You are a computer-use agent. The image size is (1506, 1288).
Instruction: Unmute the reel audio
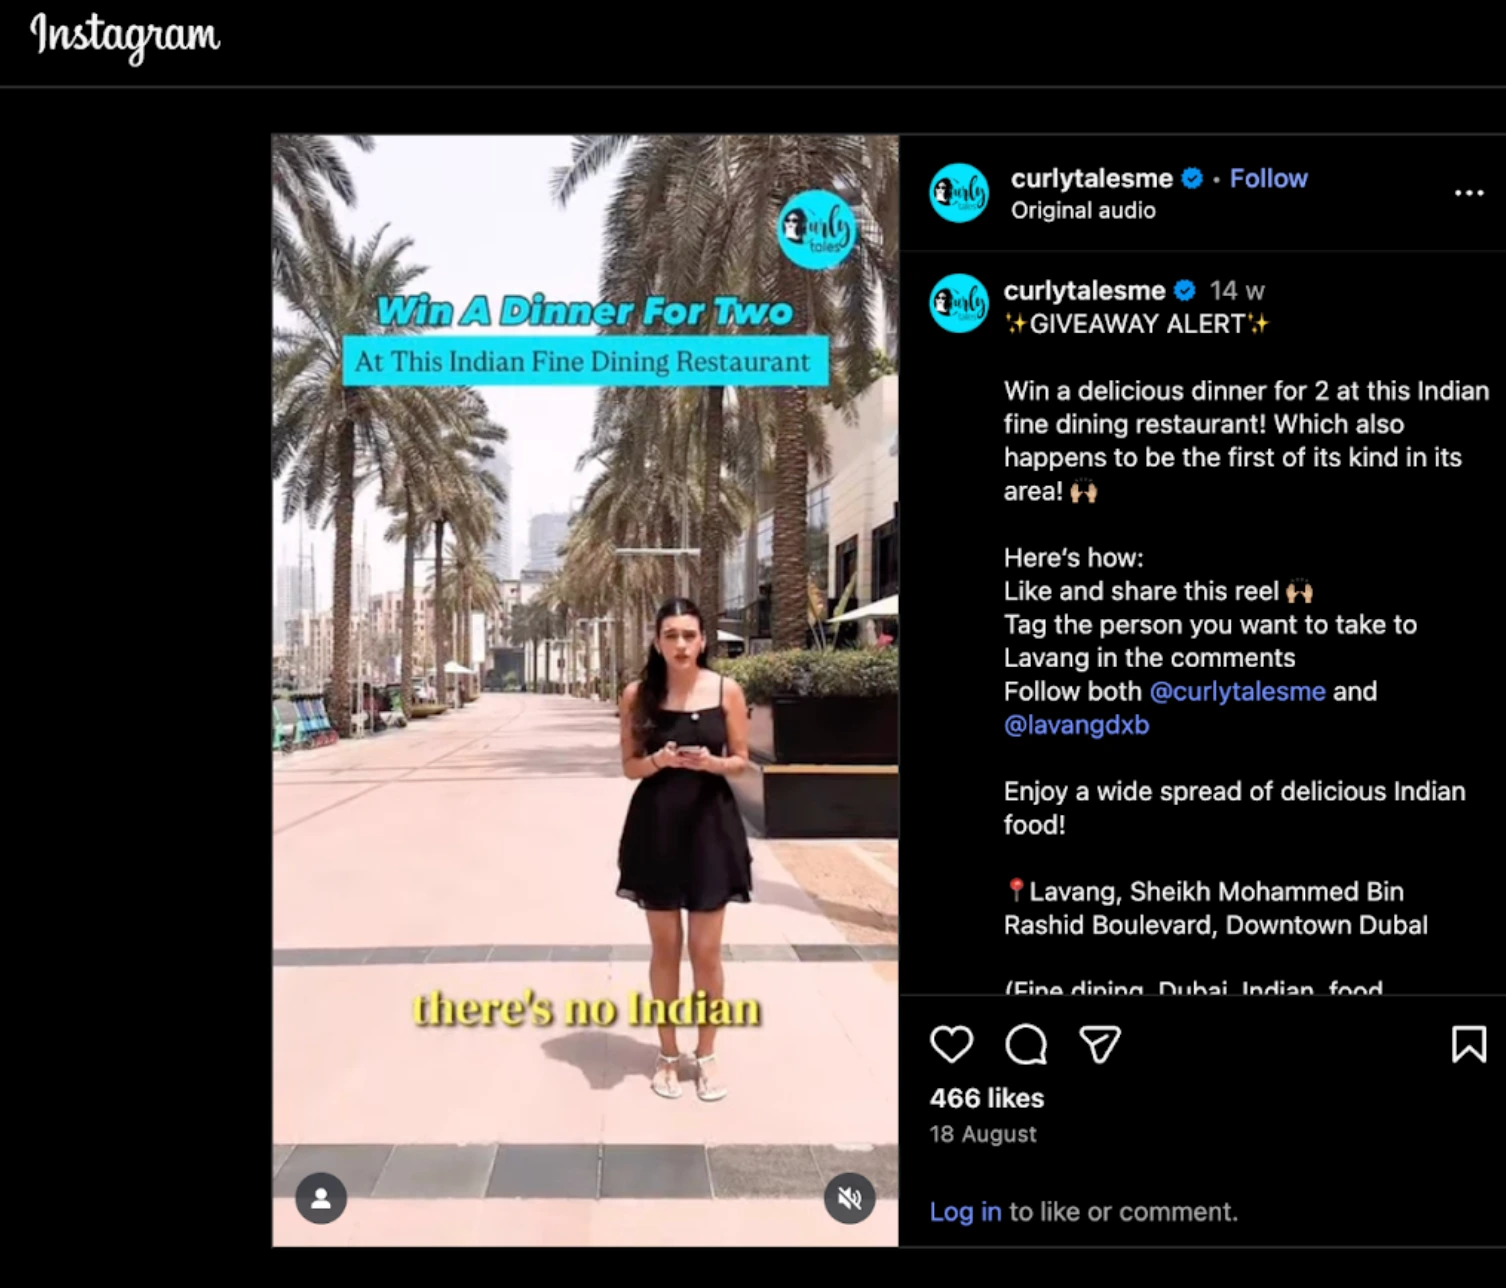click(850, 1198)
